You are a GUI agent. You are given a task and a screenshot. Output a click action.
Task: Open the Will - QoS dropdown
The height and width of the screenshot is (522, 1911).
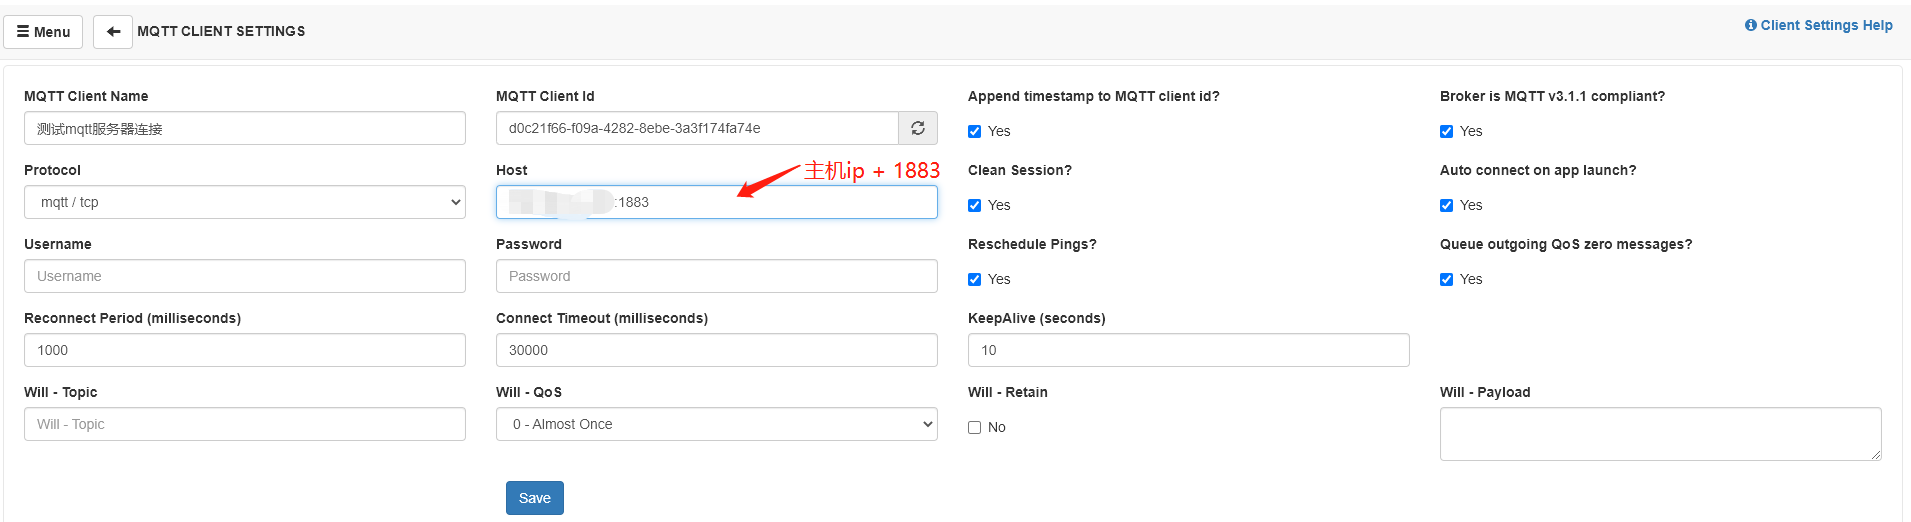coord(717,424)
